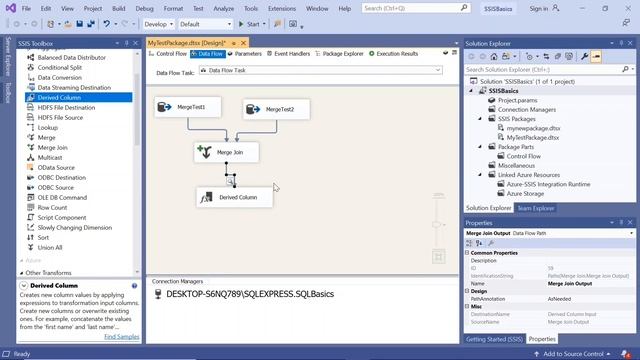Select the Multicast transform
This screenshot has height=360, width=640.
click(x=50, y=158)
